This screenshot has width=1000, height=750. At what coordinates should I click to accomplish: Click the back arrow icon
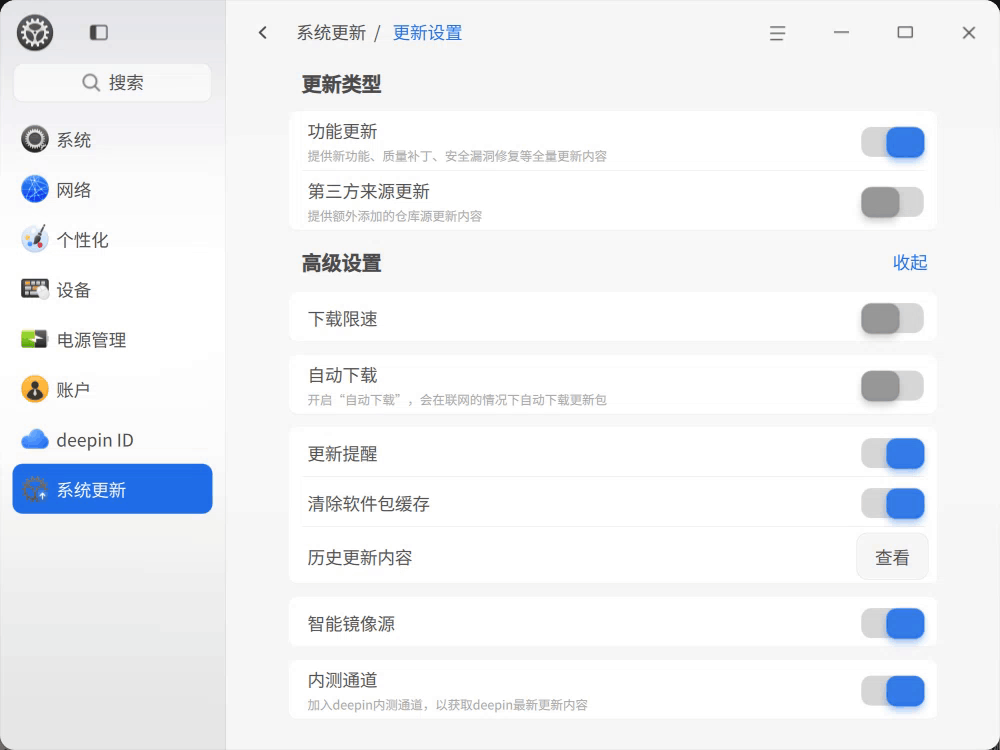[x=263, y=33]
